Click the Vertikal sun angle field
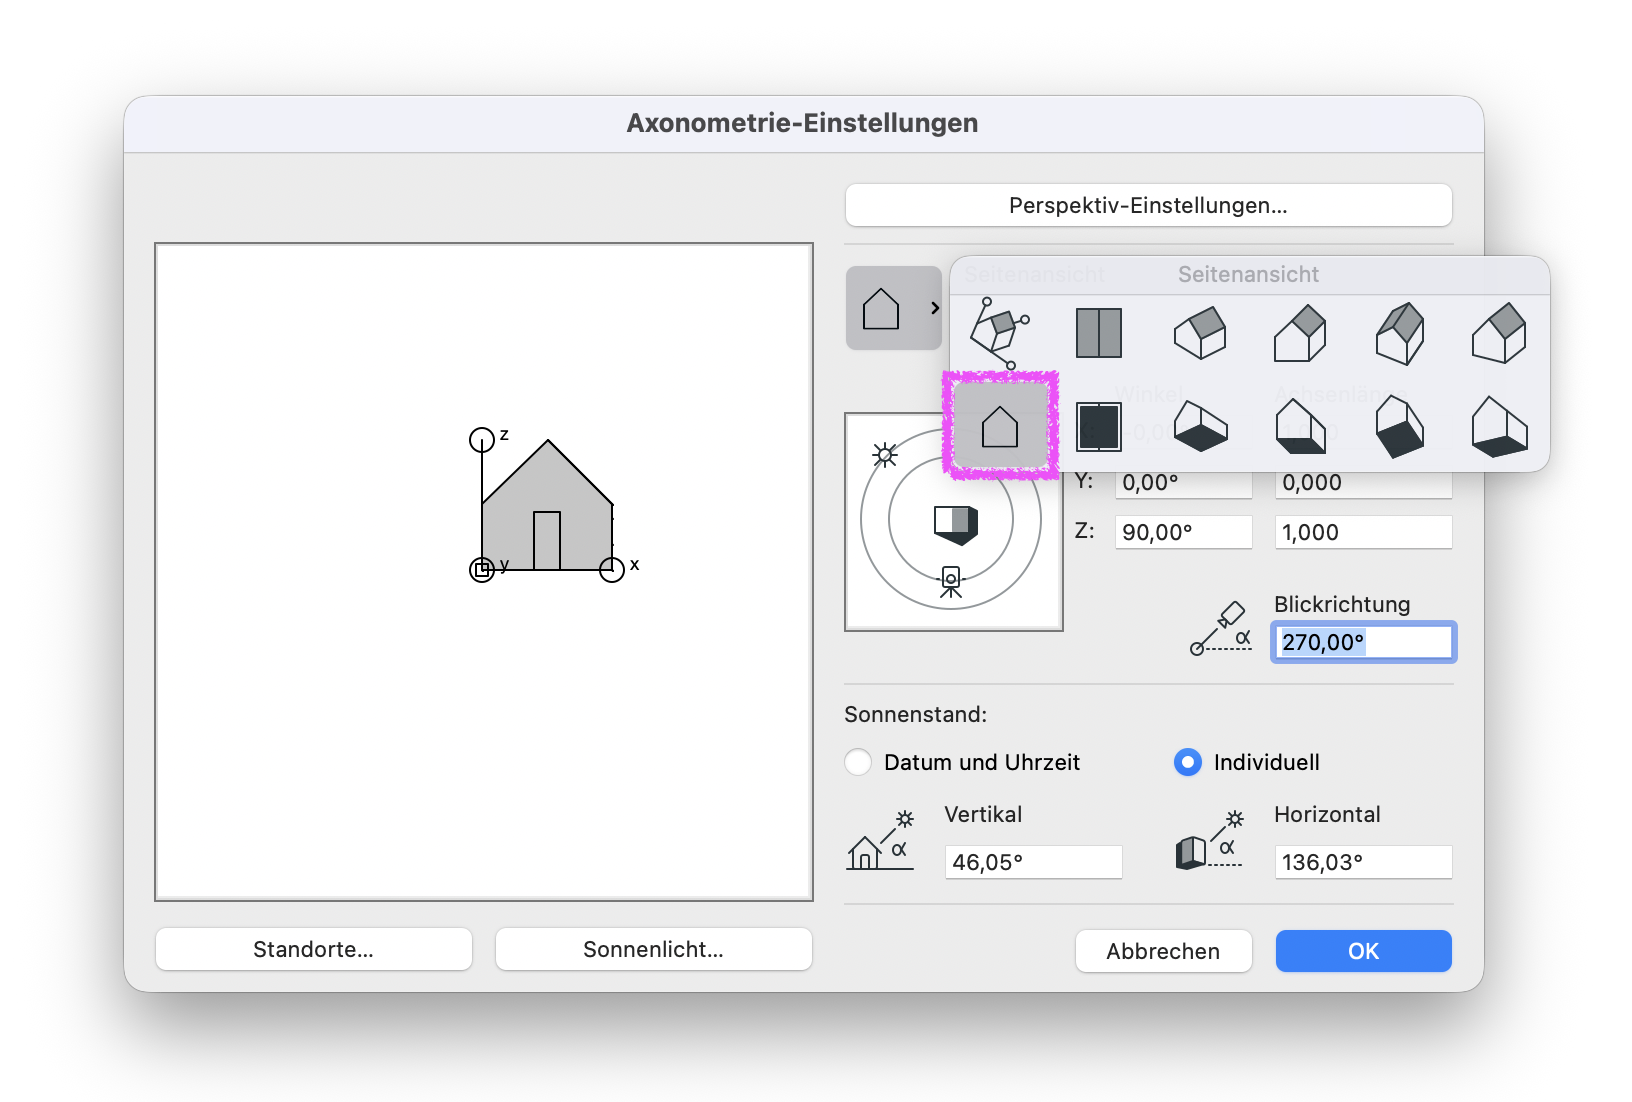The height and width of the screenshot is (1102, 1632). coord(1033,862)
